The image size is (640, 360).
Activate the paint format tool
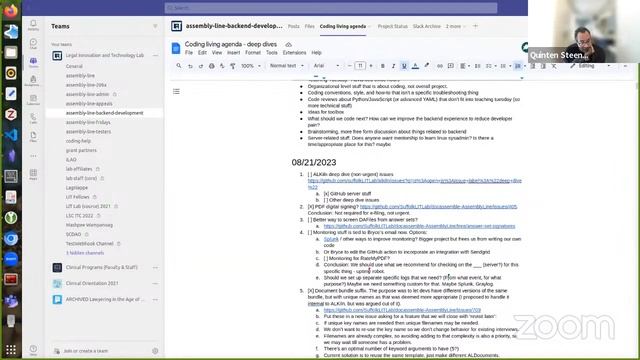pos(233,66)
